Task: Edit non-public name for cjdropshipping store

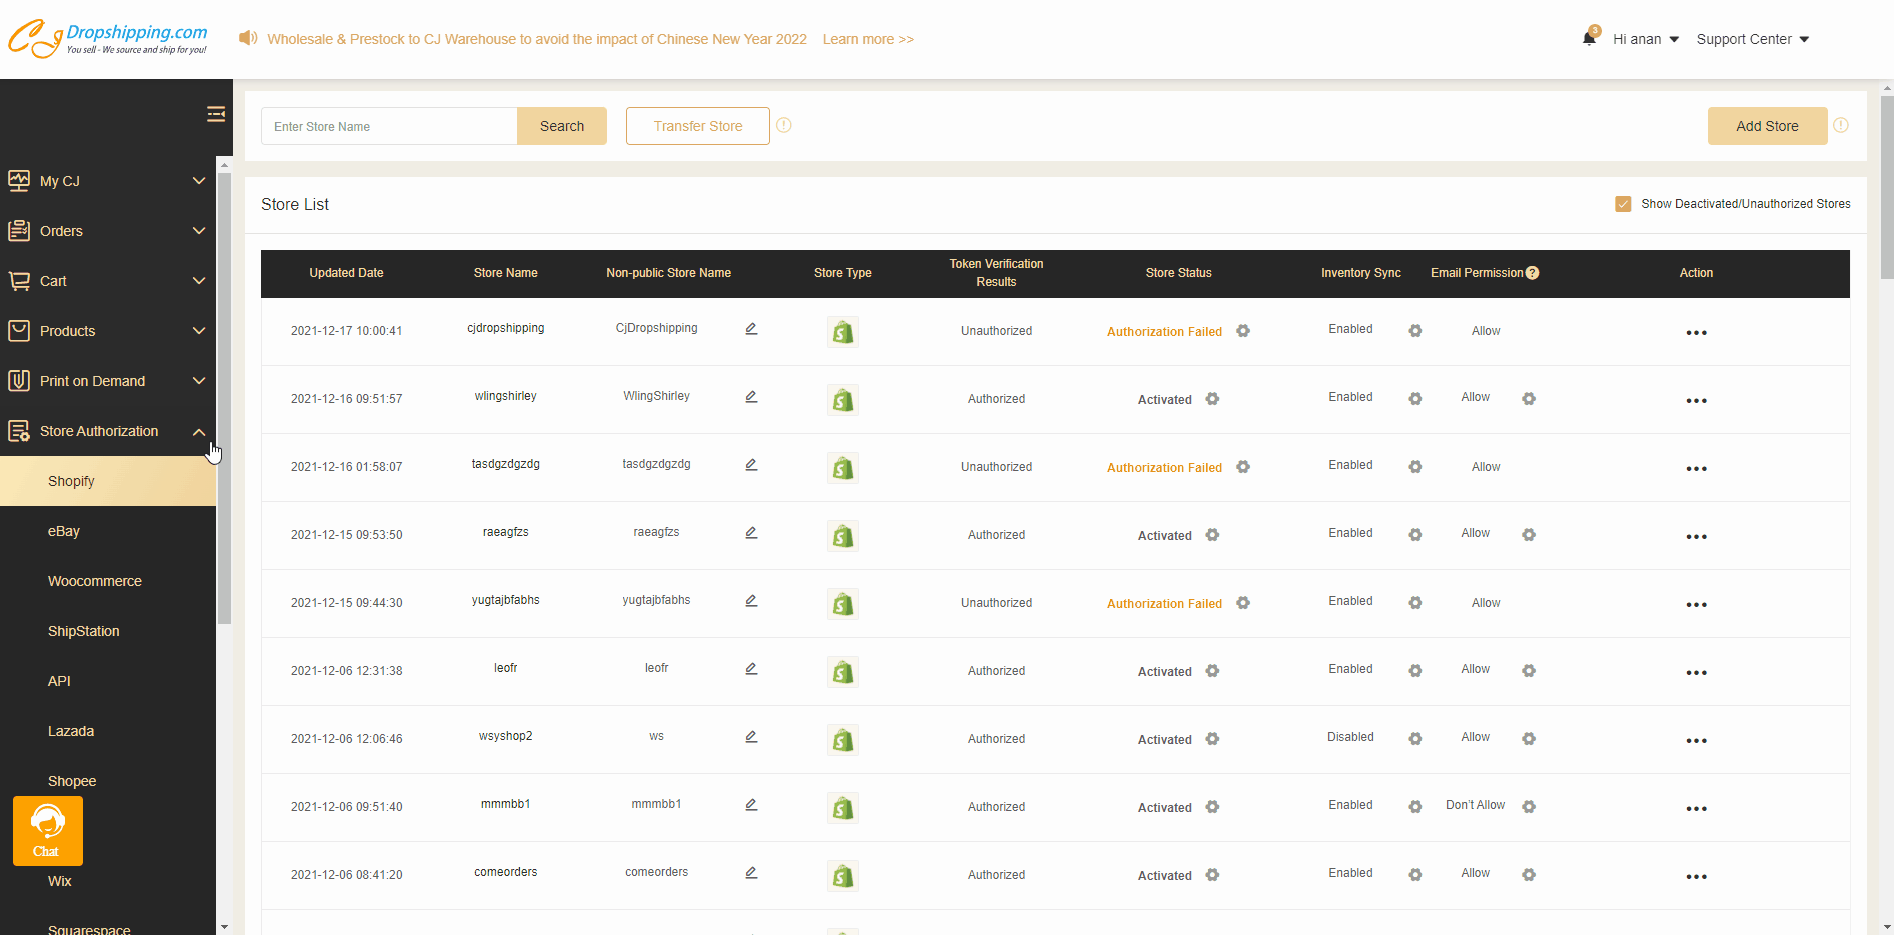Action: [751, 329]
